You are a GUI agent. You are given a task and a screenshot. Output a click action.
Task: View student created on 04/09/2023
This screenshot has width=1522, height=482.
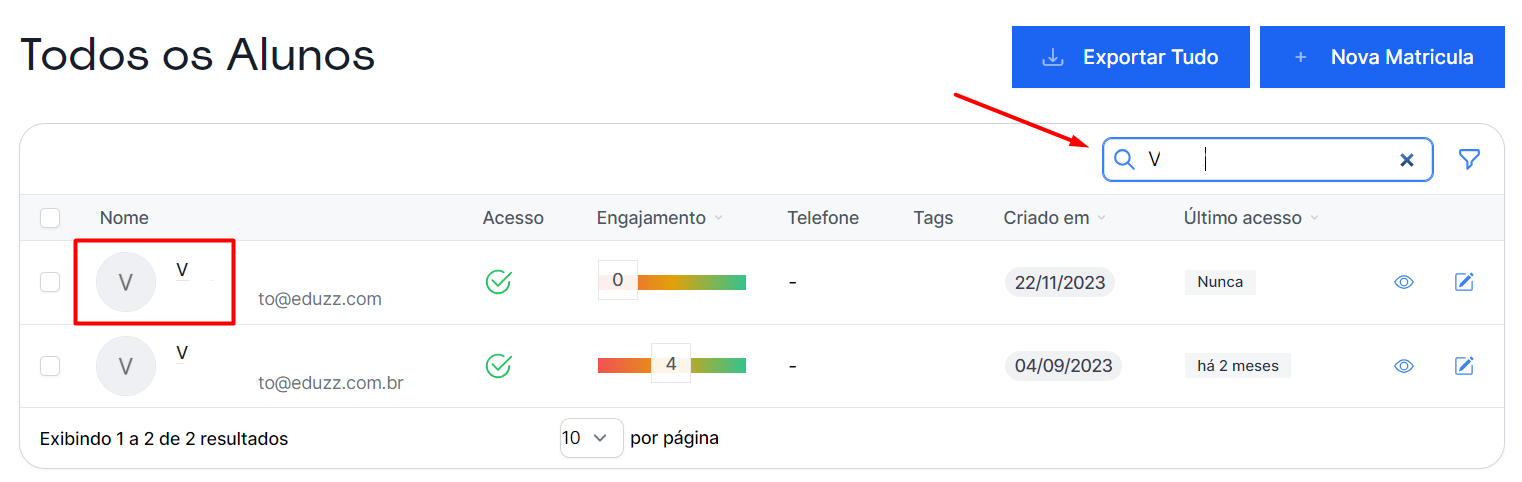[1403, 366]
